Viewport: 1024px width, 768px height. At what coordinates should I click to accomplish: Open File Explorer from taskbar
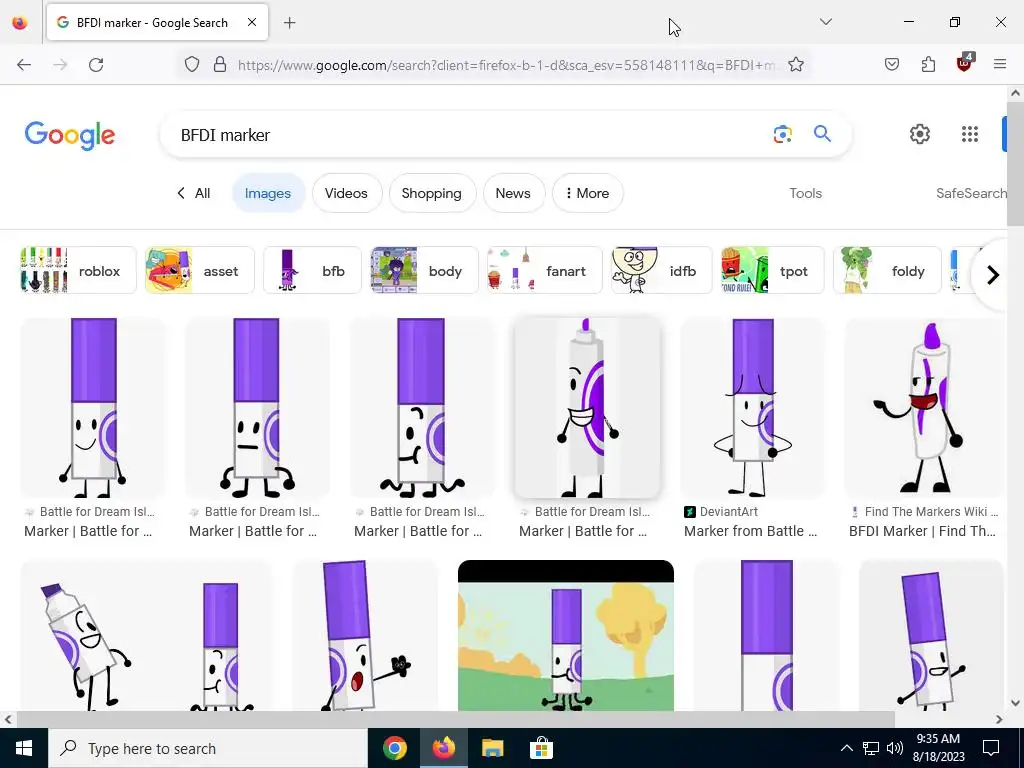492,748
